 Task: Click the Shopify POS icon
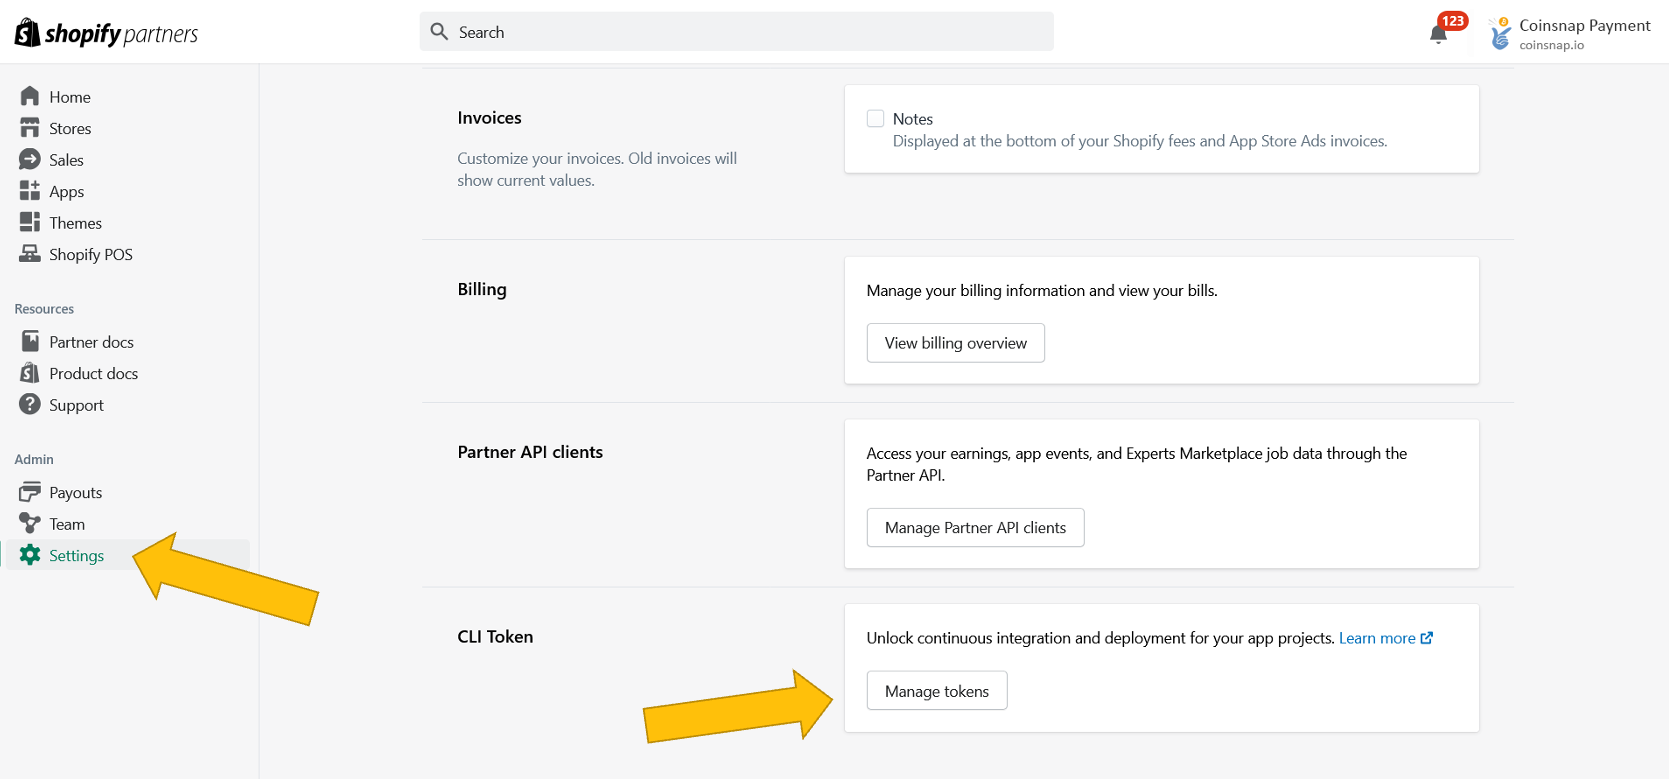pyautogui.click(x=30, y=254)
